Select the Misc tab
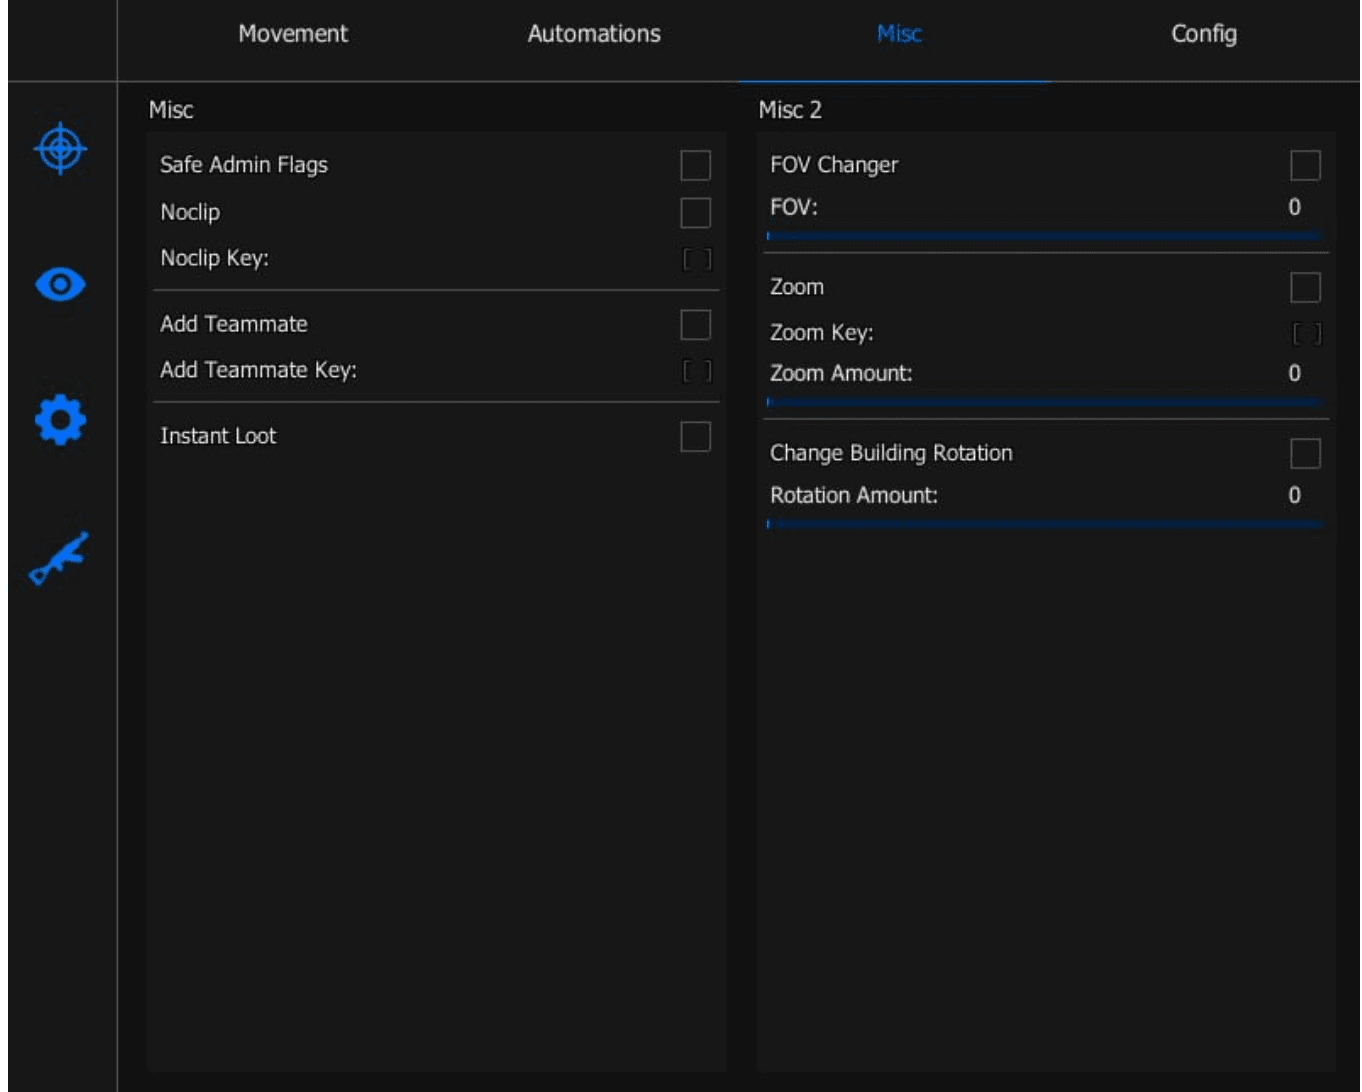The image size is (1362, 1092). click(898, 34)
